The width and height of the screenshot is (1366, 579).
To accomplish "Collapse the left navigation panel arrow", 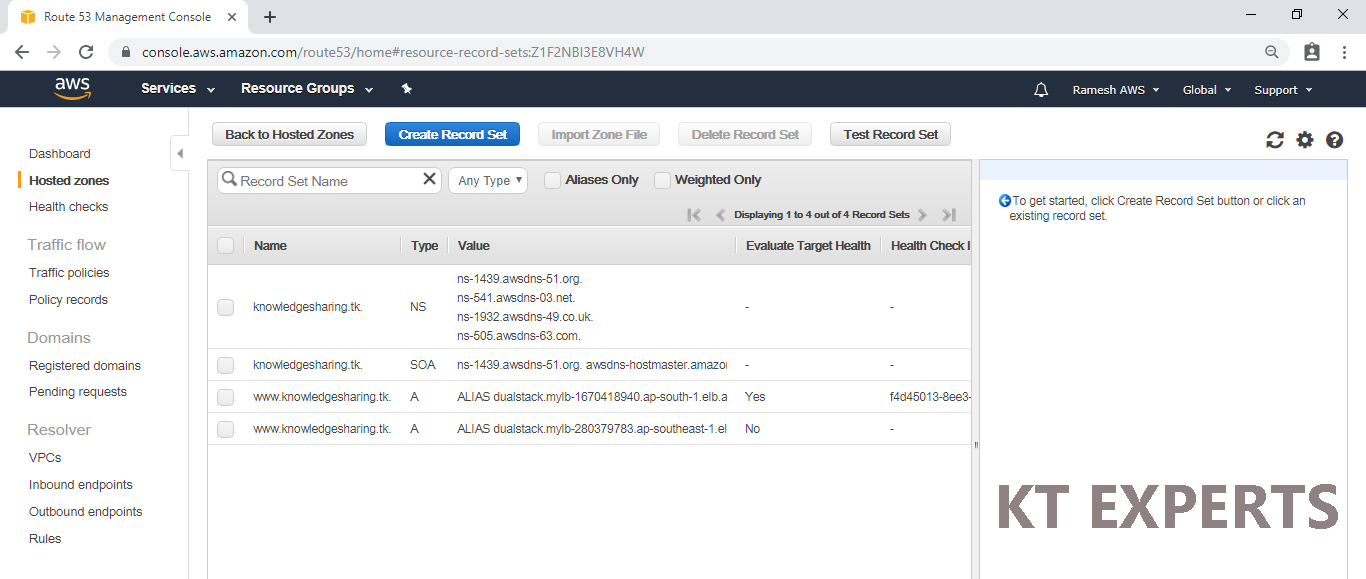I will coord(180,153).
